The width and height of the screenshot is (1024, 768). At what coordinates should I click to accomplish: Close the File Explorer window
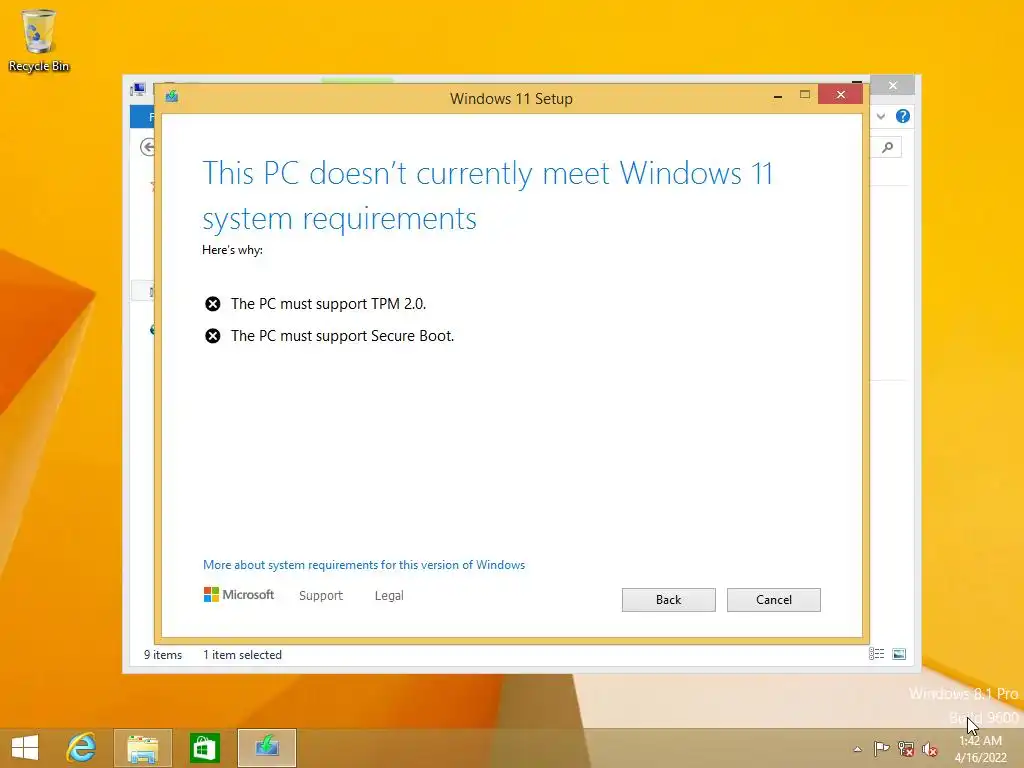tap(893, 86)
